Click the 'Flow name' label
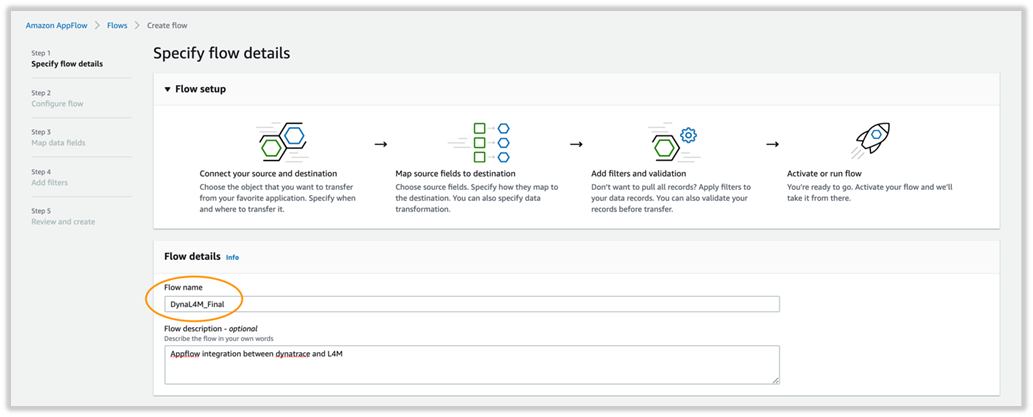Screen dimensions: 1033x417 [x=183, y=287]
